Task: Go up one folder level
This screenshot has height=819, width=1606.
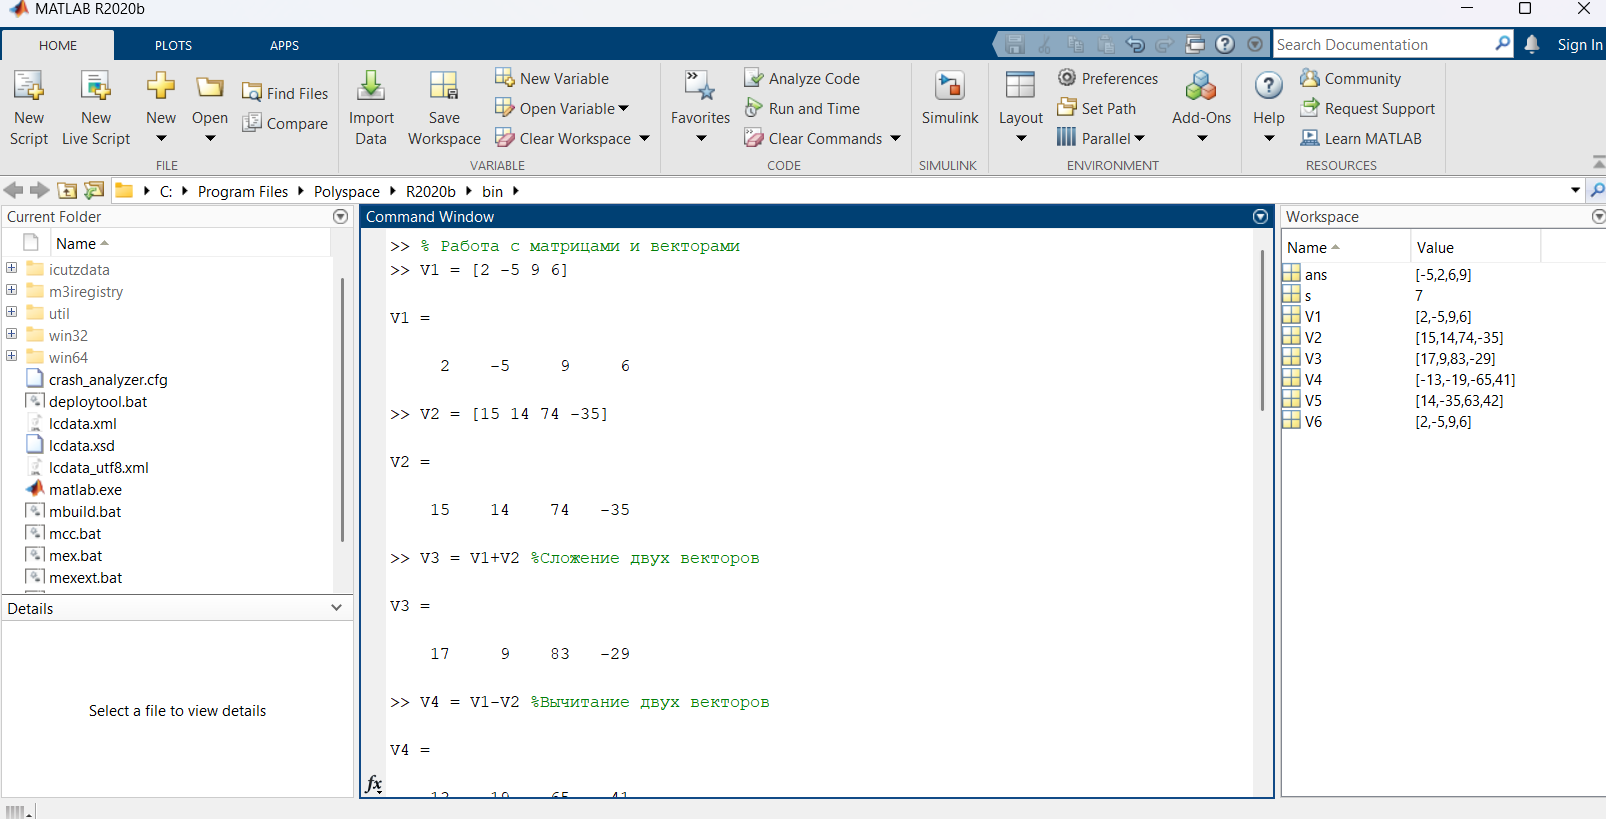Action: 67,190
